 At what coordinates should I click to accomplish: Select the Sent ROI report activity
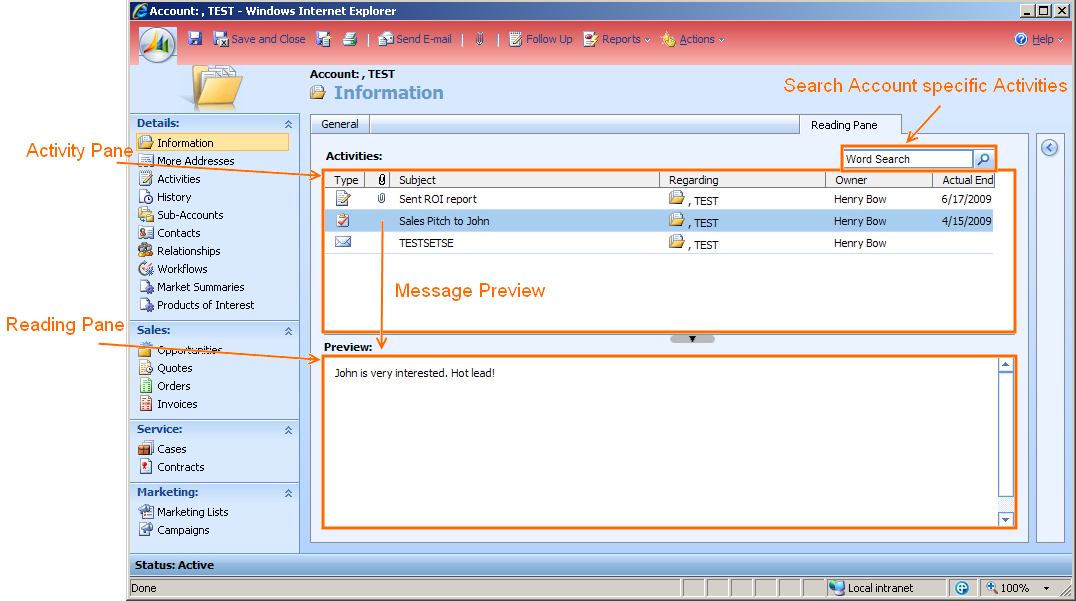(x=659, y=199)
